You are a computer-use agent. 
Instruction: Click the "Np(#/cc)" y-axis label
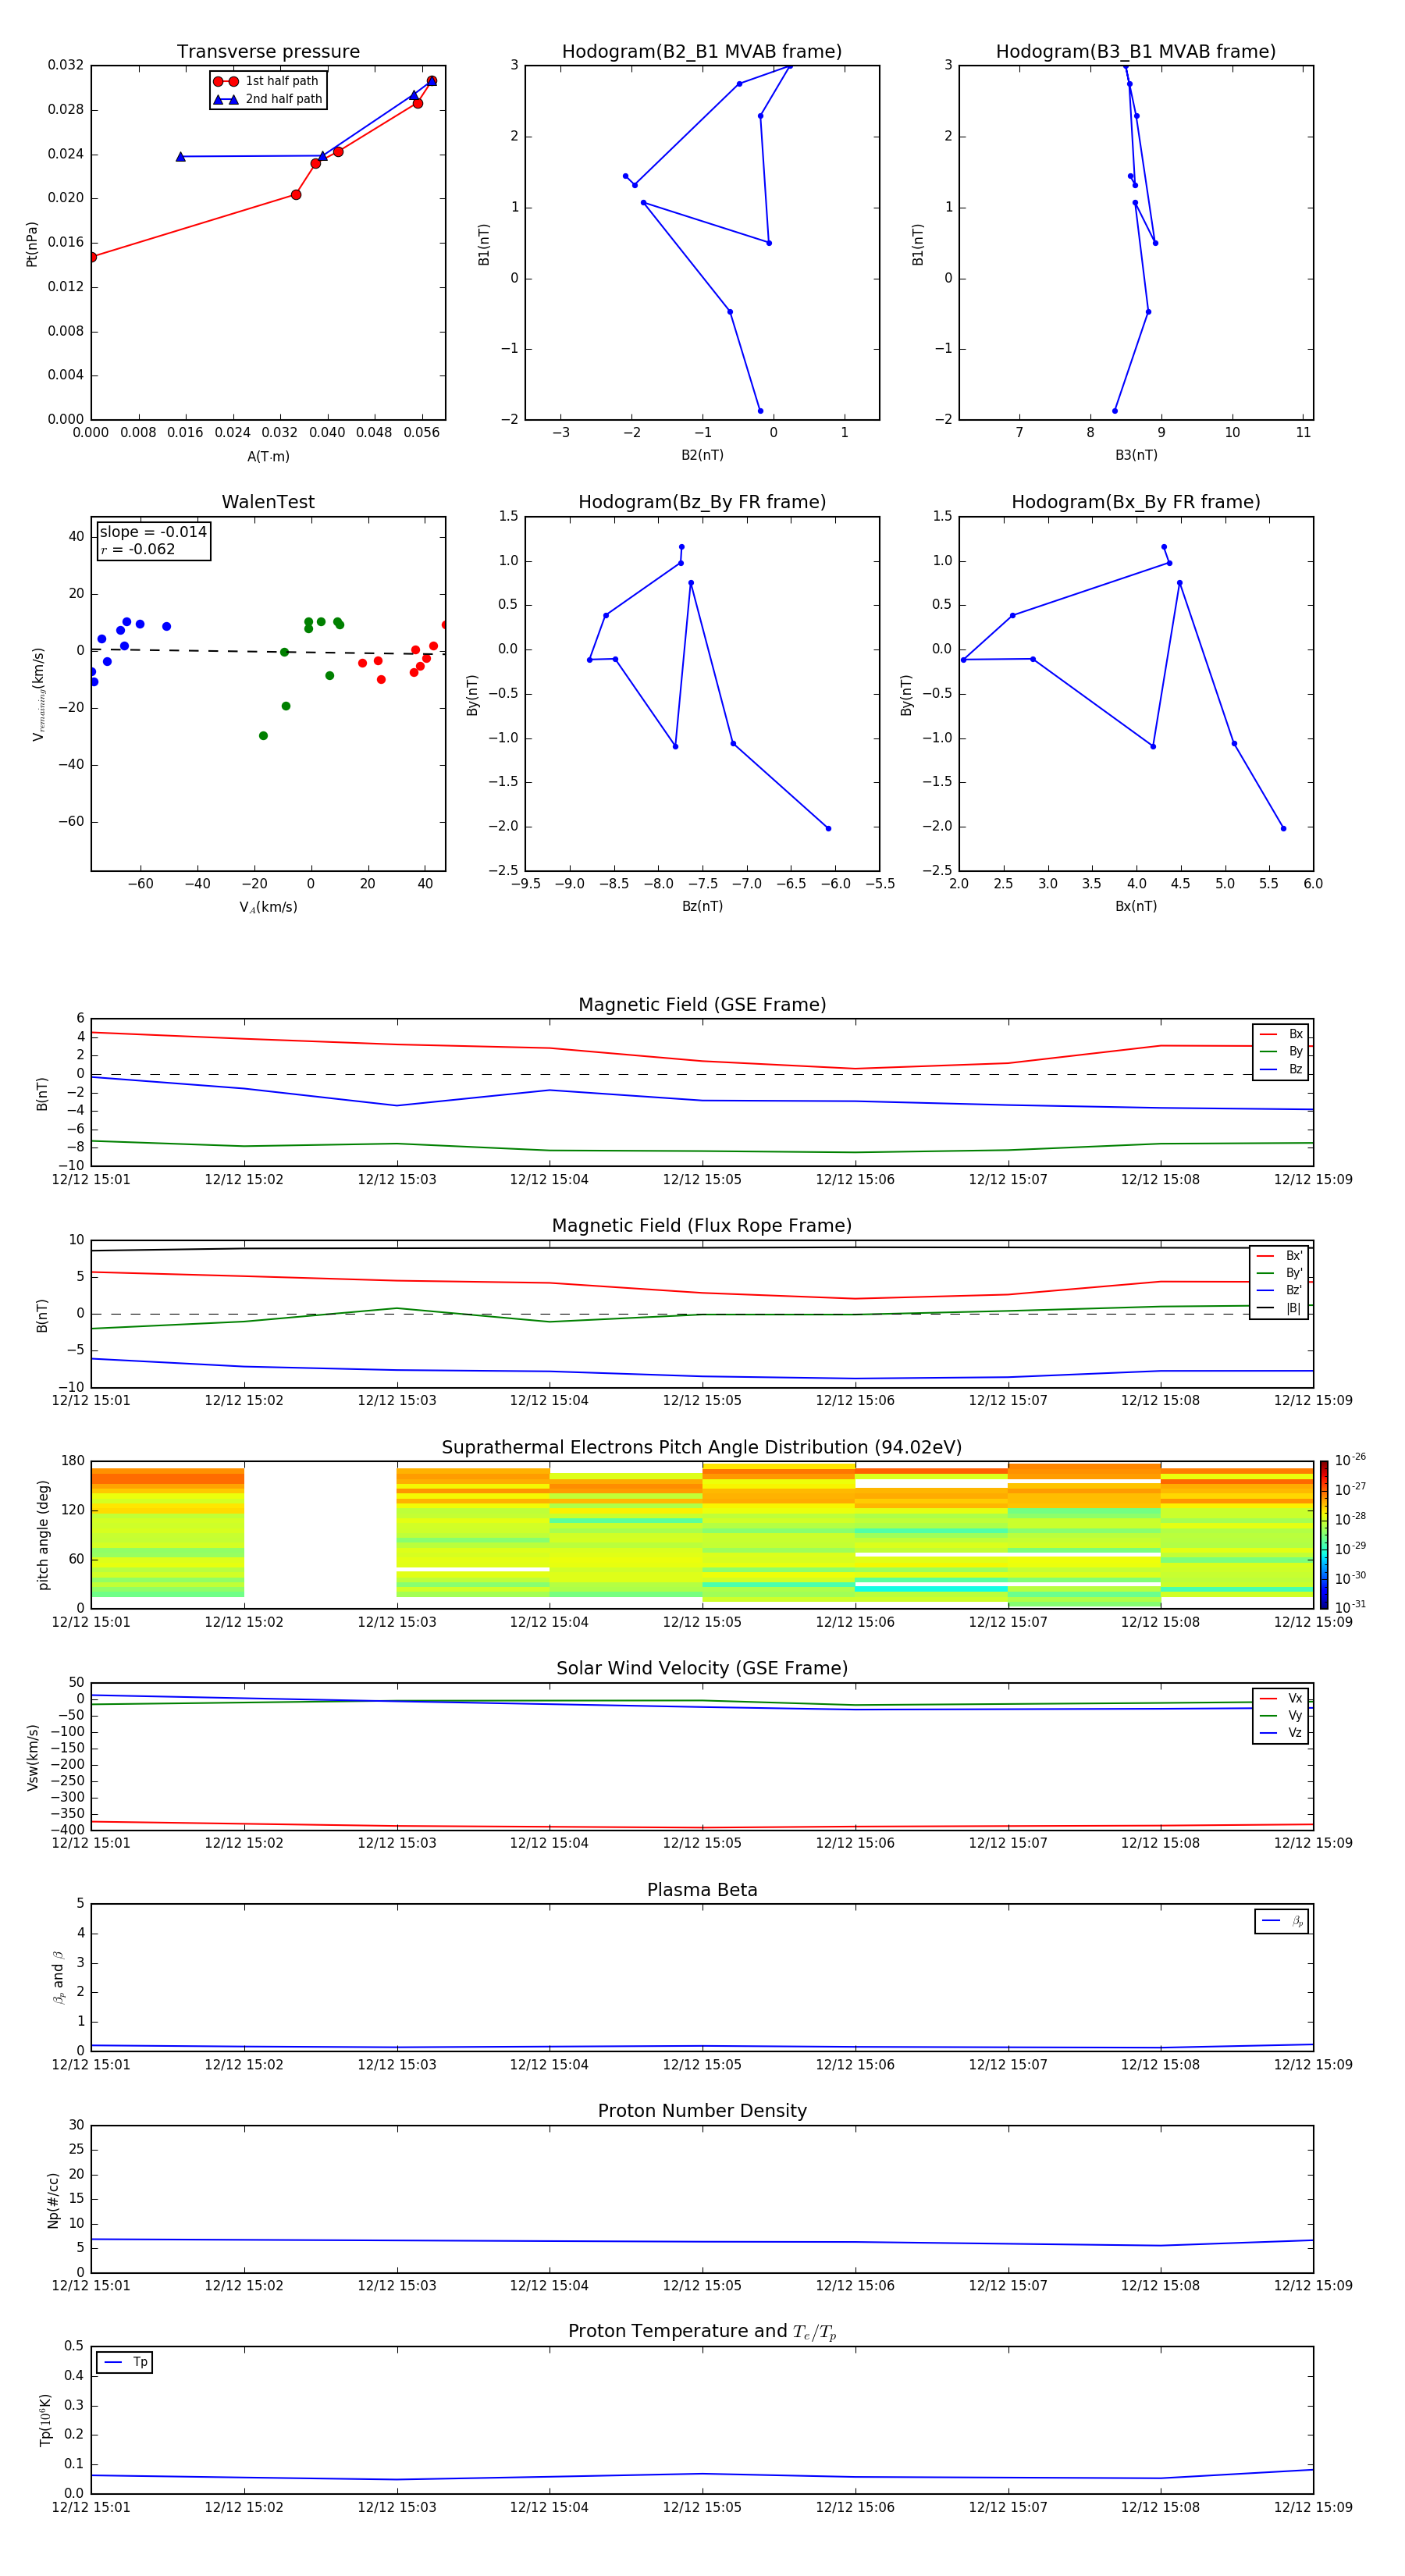54,2200
